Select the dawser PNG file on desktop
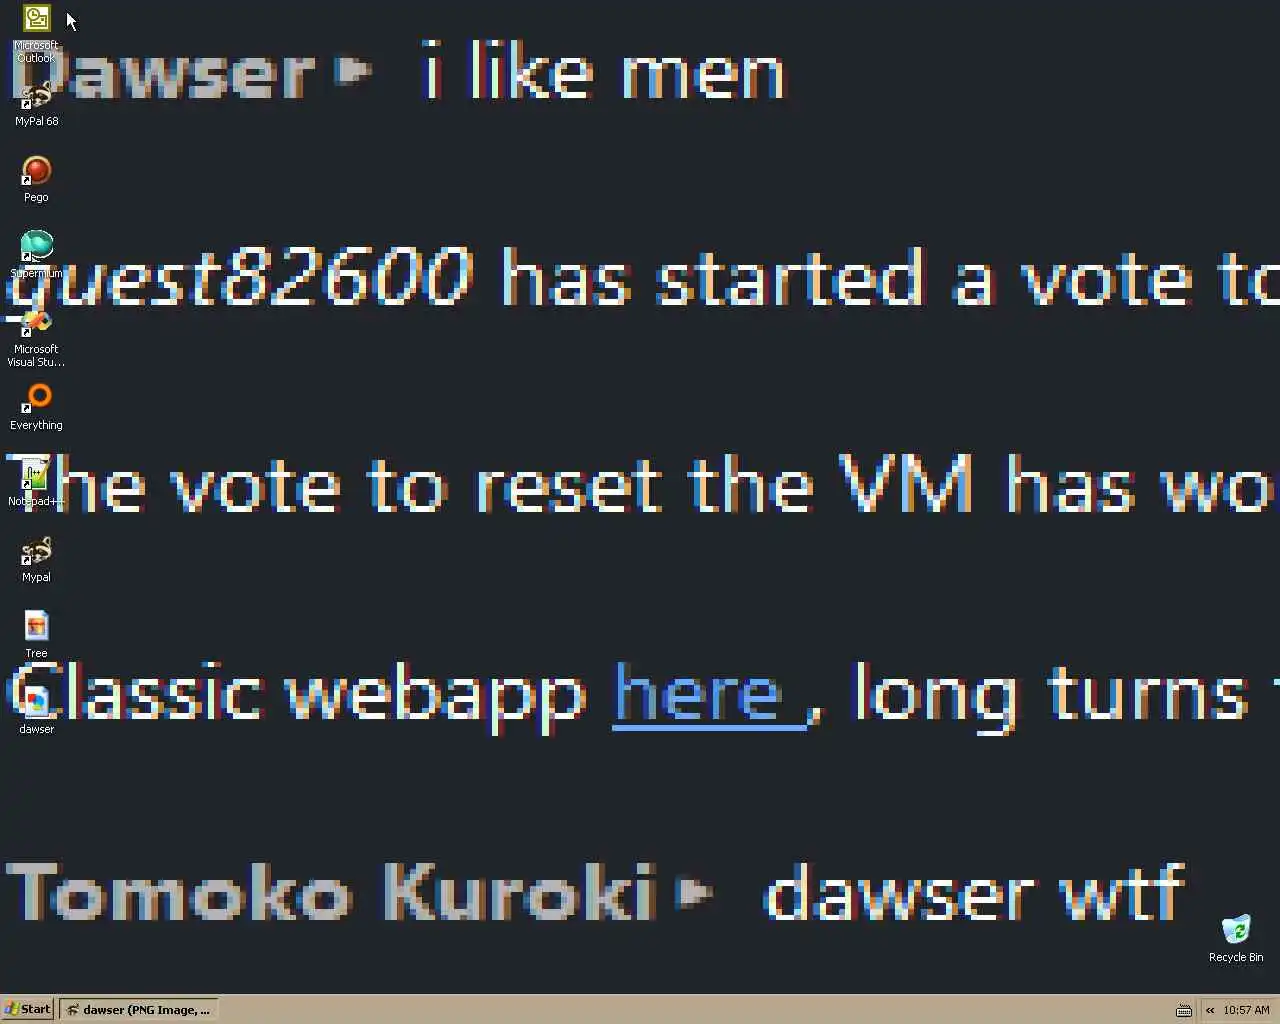Viewport: 1280px width, 1024px height. [x=36, y=712]
